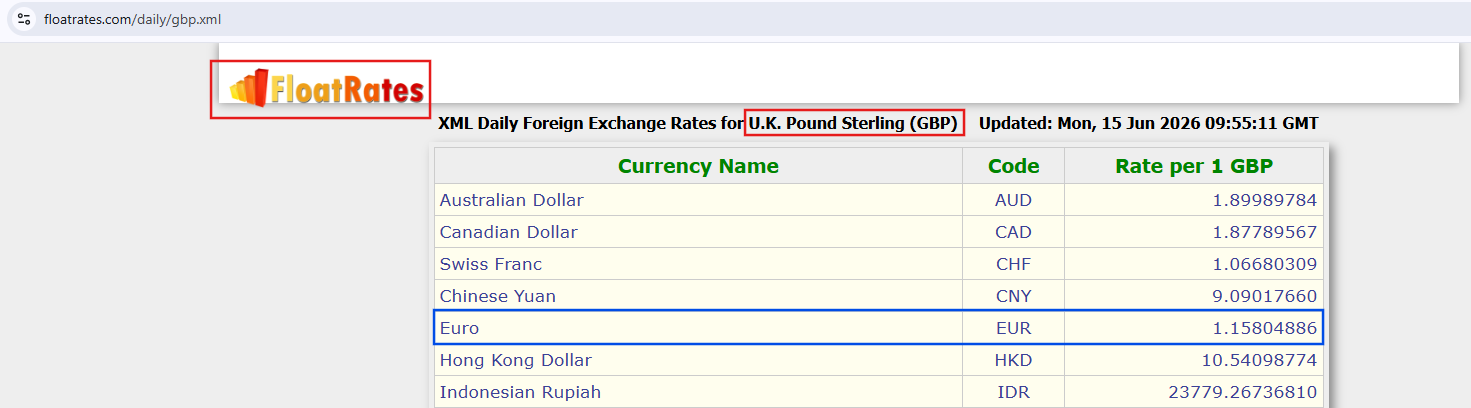The width and height of the screenshot is (1471, 408).
Task: Click U.K. Pound Sterling (GBP) heading text
Action: (x=853, y=123)
